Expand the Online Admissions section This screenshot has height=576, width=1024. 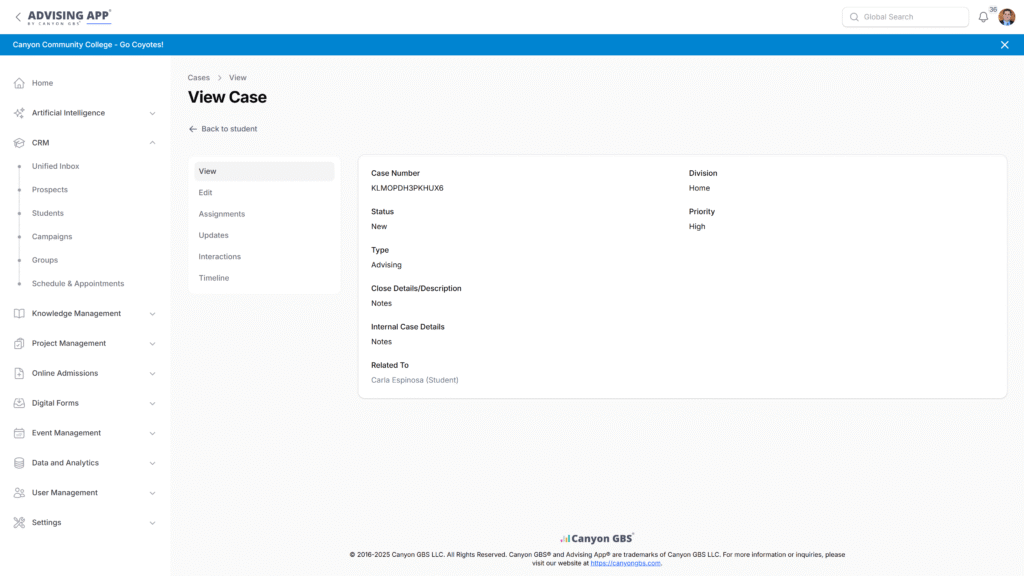pos(152,373)
